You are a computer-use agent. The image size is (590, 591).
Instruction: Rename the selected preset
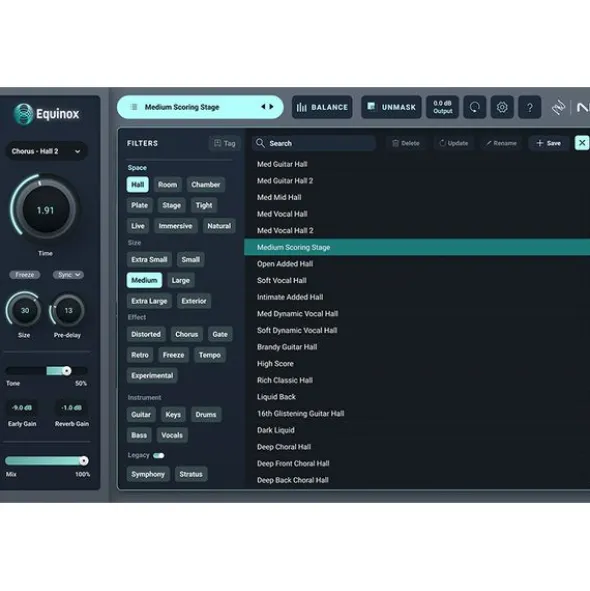click(x=501, y=143)
